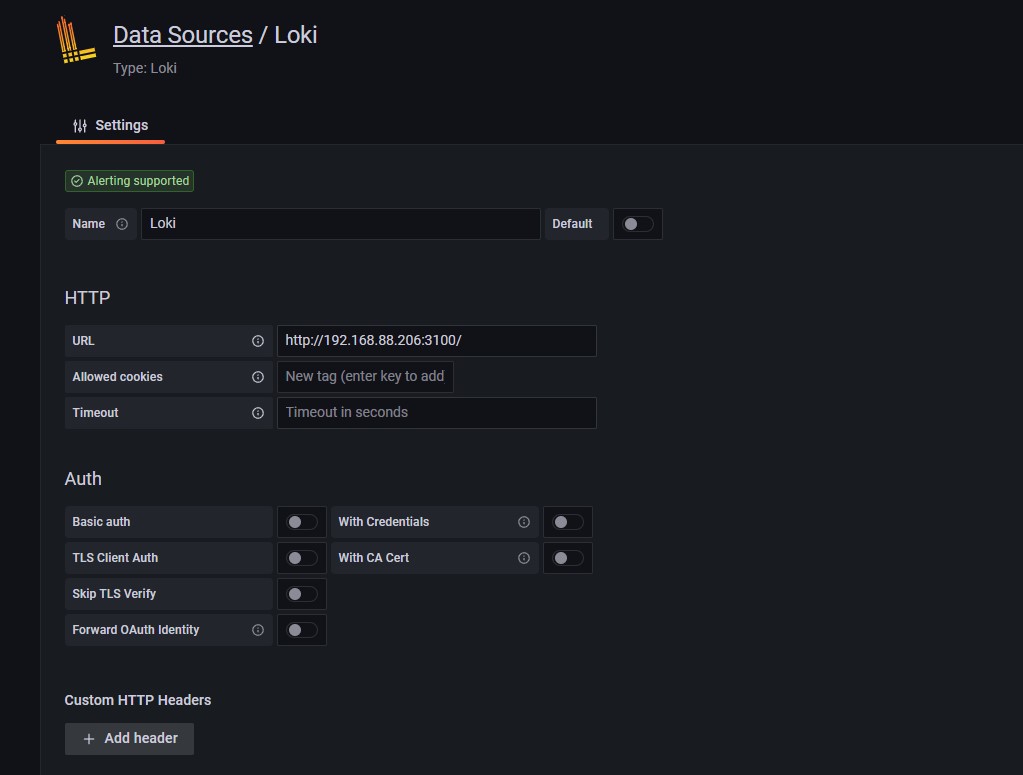Image resolution: width=1023 pixels, height=775 pixels.
Task: Enable the TLS Client Auth toggle
Action: [302, 558]
